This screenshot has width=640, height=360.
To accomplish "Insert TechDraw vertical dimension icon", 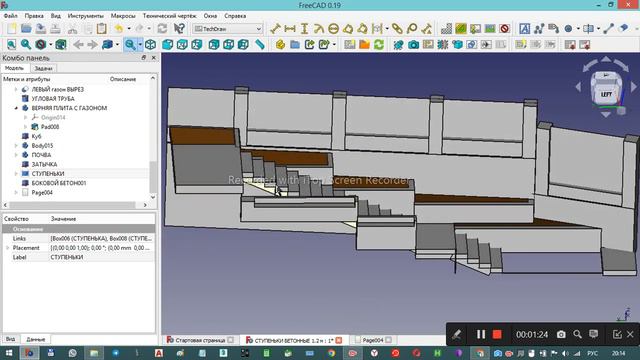I will 304,29.
